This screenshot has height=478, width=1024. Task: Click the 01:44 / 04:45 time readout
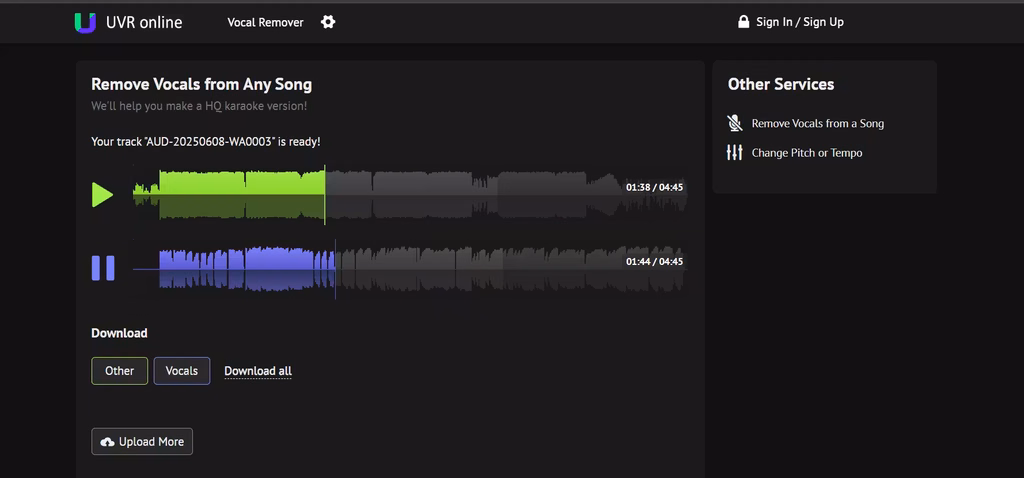point(654,262)
